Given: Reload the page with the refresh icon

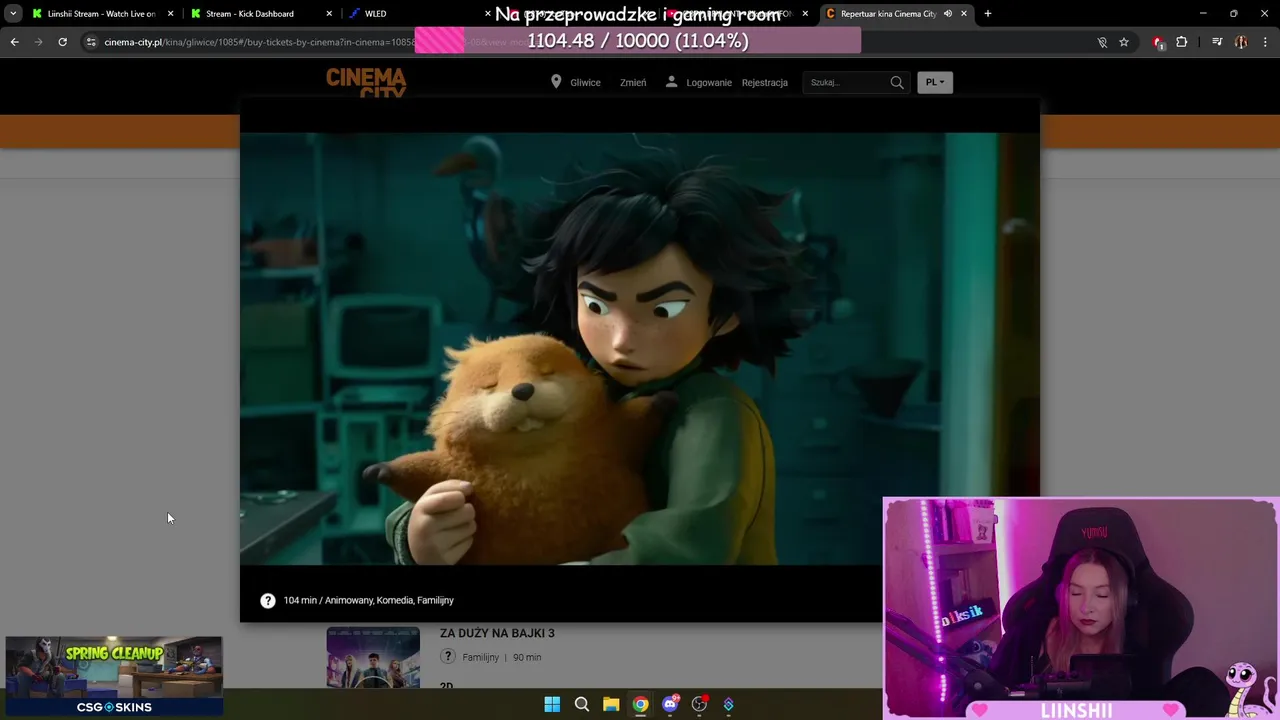Looking at the screenshot, I should pos(62,42).
